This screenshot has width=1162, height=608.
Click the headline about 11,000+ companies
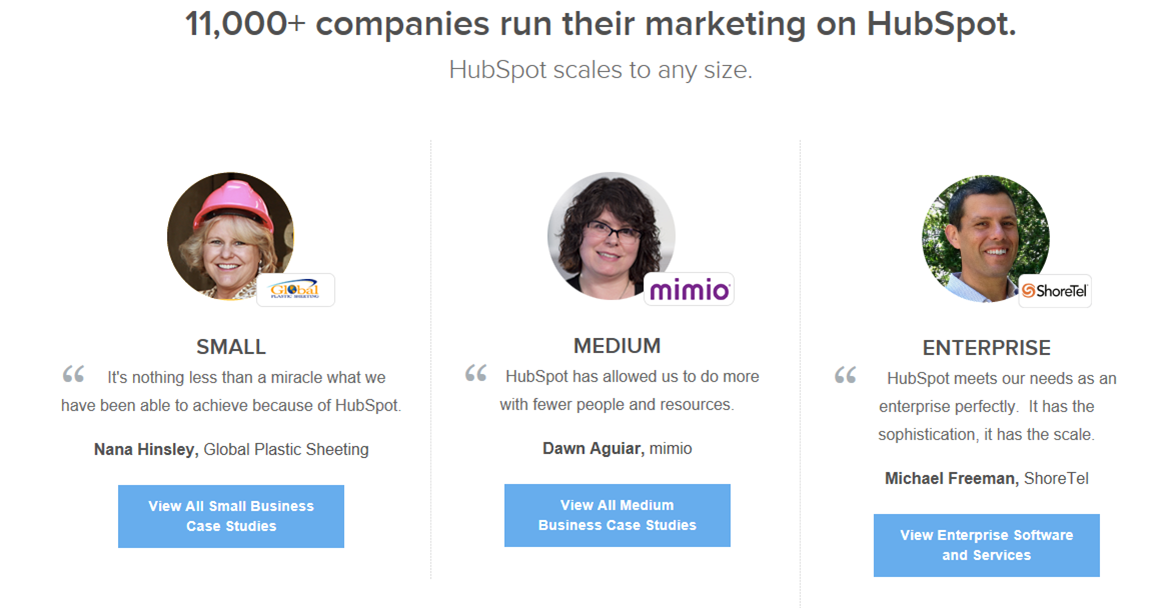point(600,24)
